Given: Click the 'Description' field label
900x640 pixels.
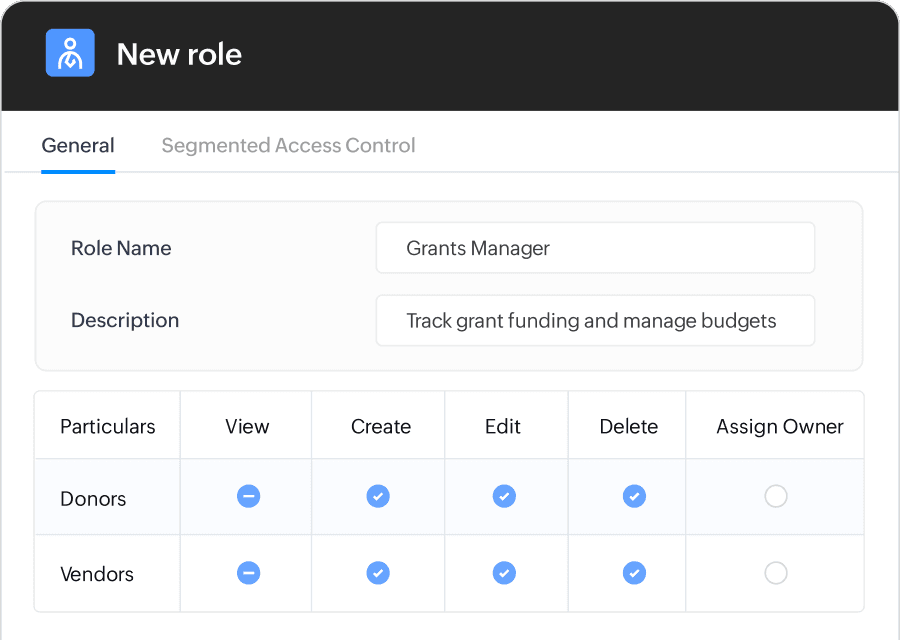Looking at the screenshot, I should (x=125, y=320).
